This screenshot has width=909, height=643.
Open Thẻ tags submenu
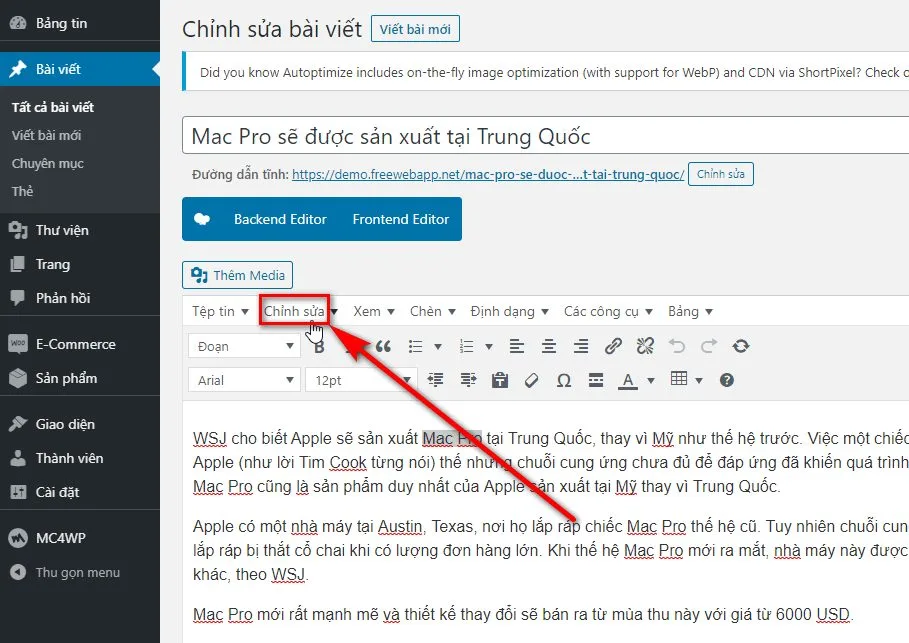click(x=23, y=191)
